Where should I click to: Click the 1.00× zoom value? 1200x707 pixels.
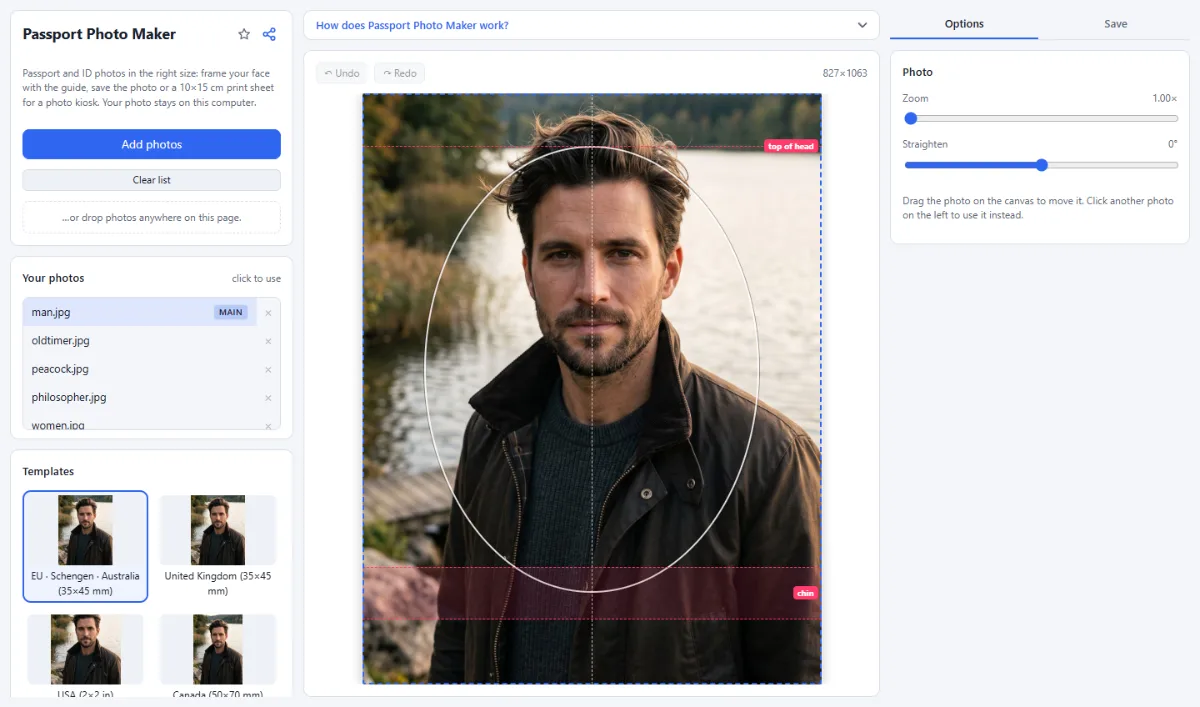click(x=1165, y=98)
